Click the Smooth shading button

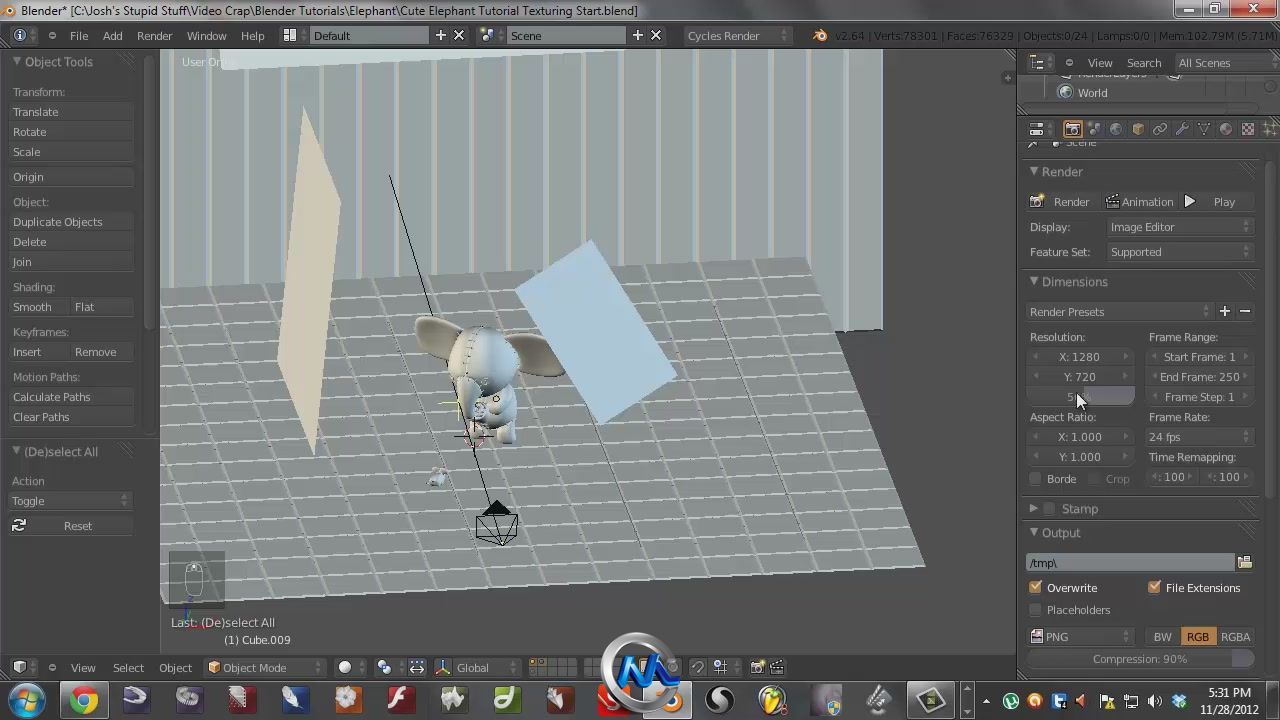39,306
